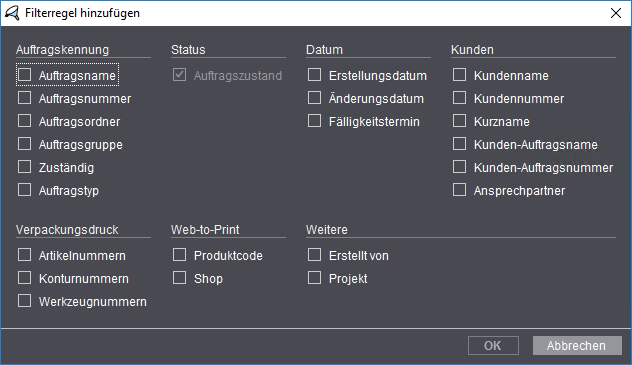632x365 pixels.
Task: Check the Auftragsgruppe option
Action: [x=25, y=143]
